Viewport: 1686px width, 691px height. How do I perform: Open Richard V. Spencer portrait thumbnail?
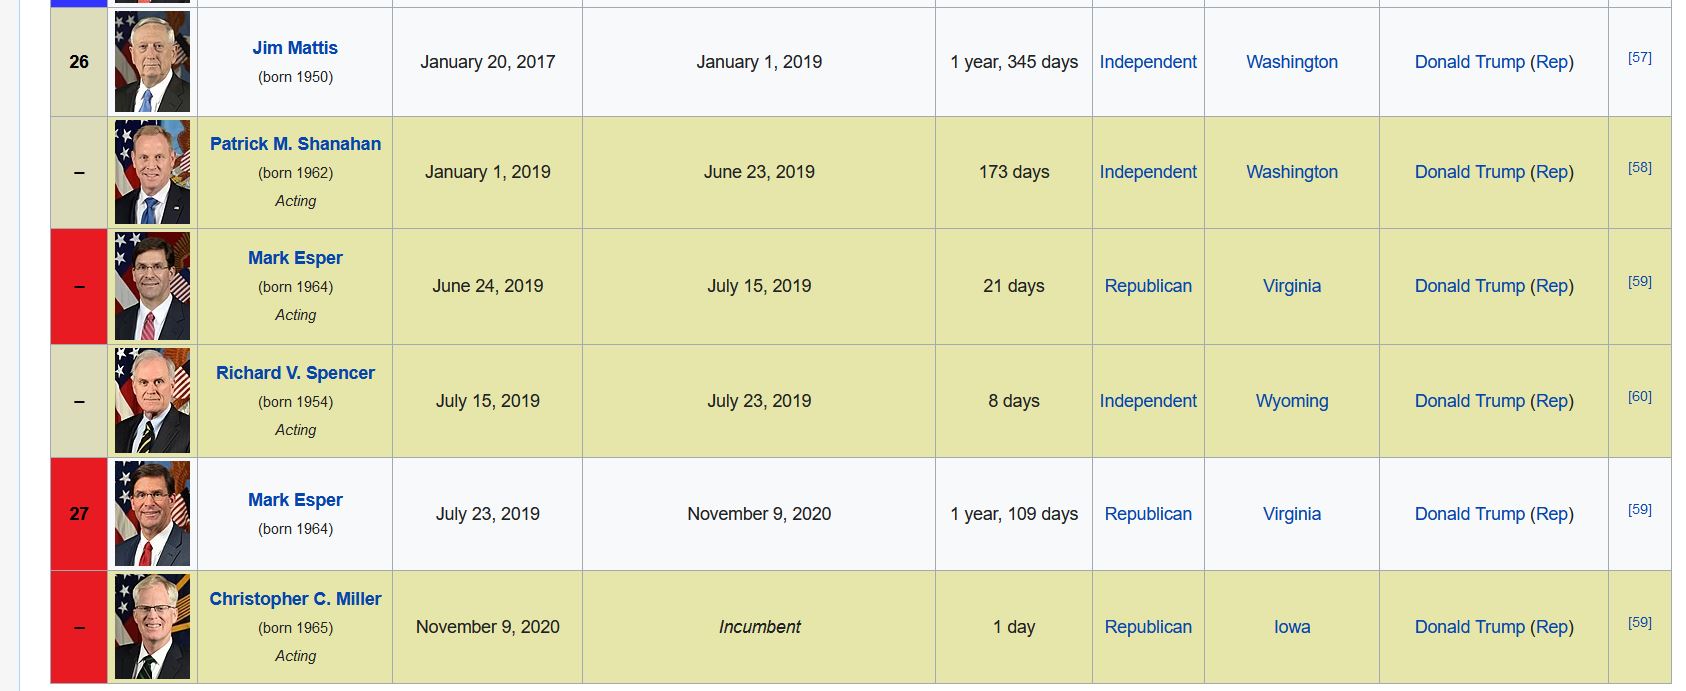[x=152, y=401]
